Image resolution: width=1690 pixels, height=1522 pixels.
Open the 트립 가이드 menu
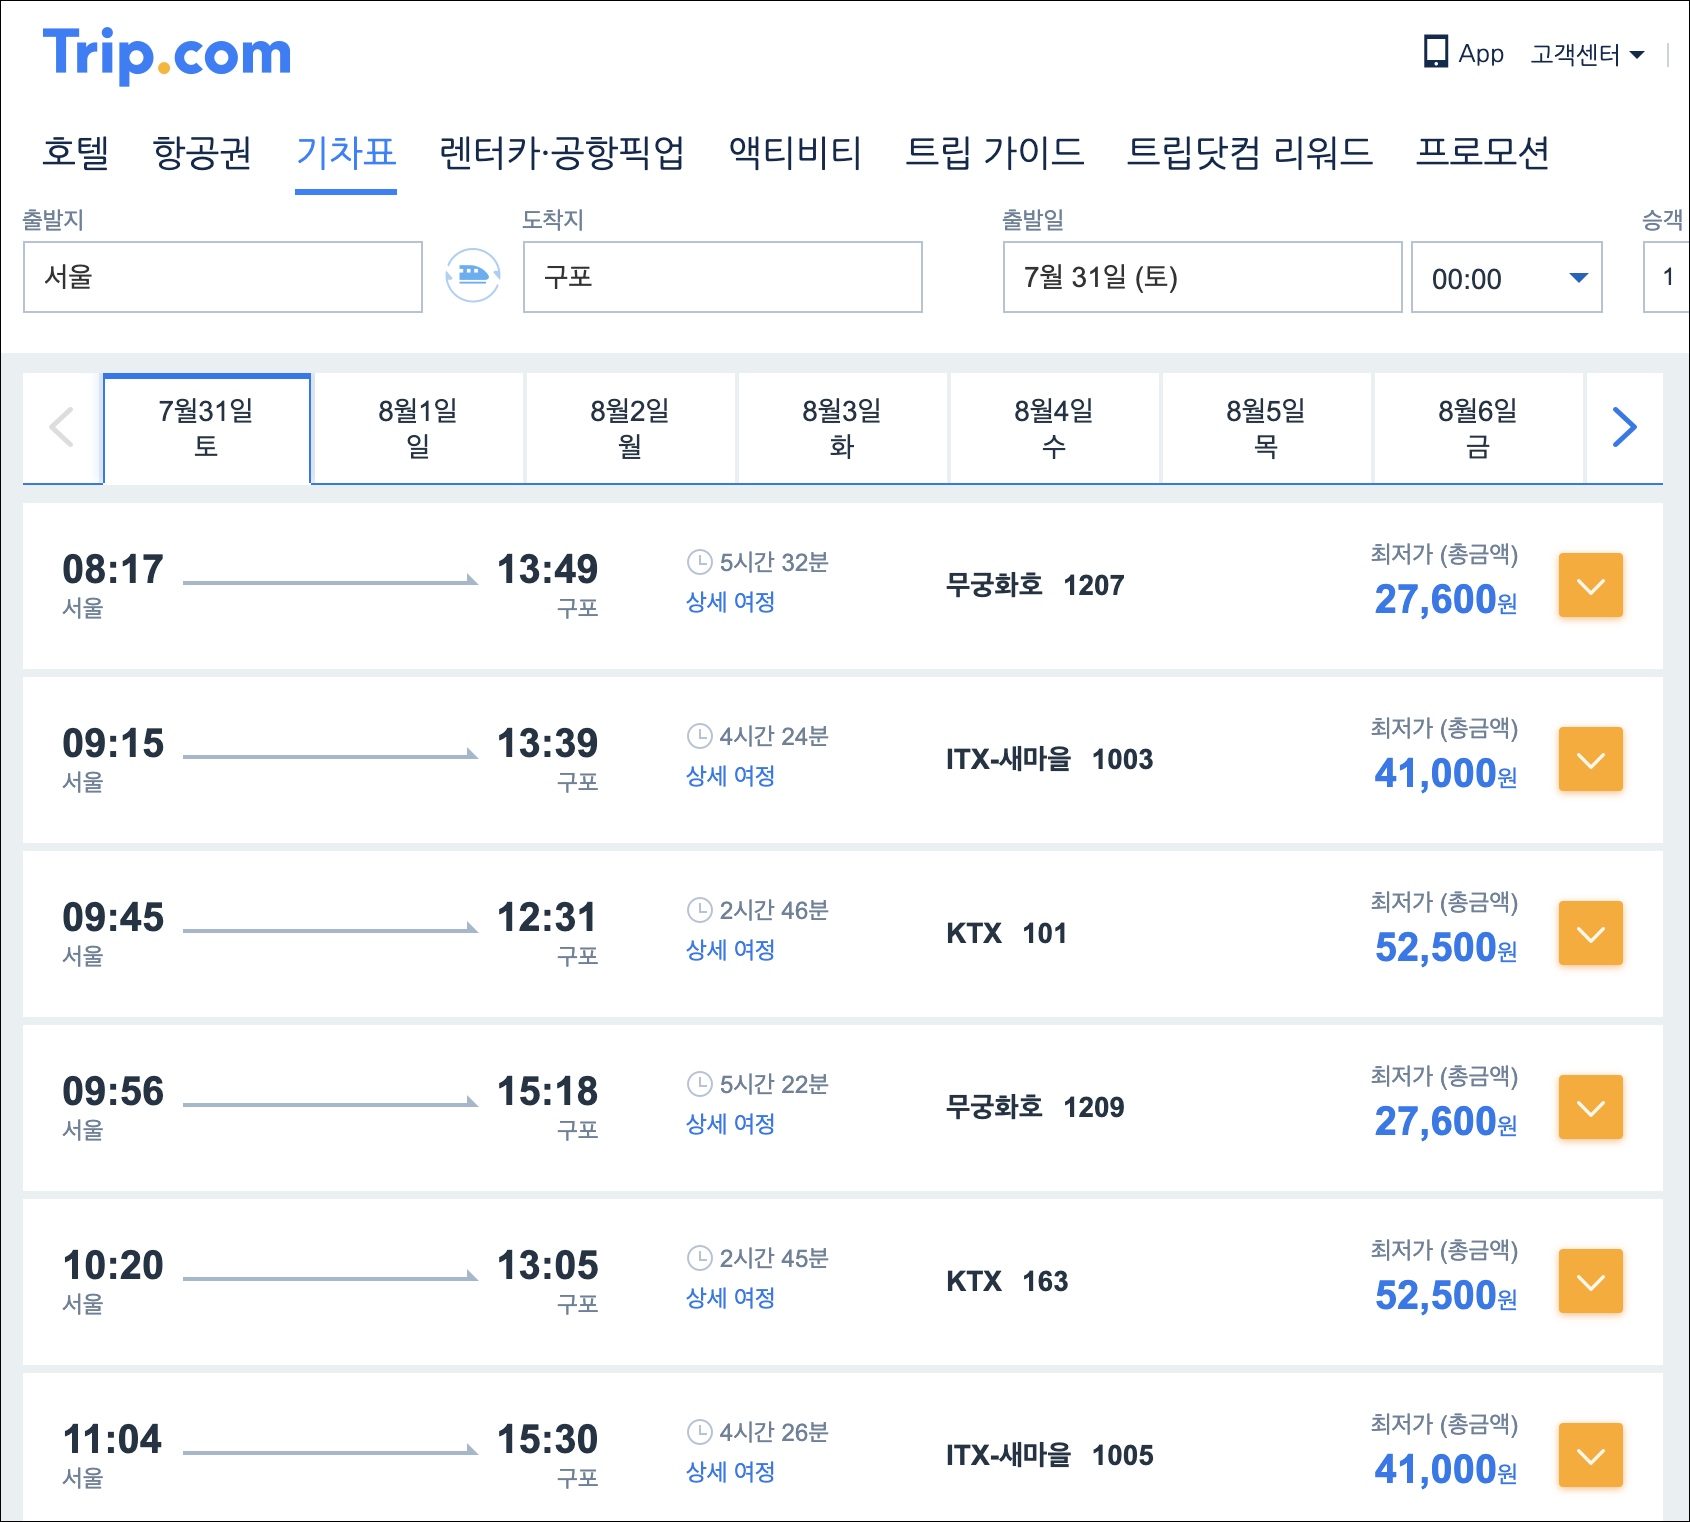(994, 153)
